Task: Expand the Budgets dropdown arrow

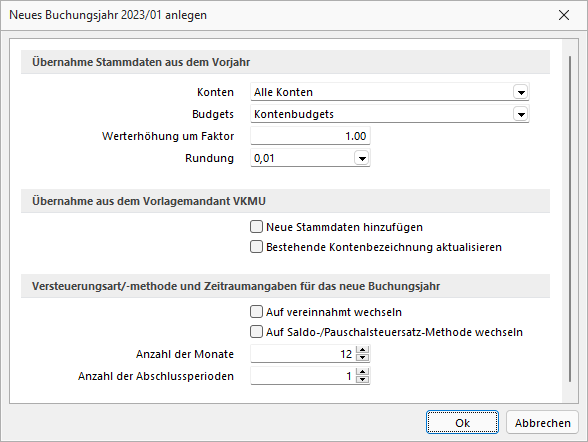Action: (x=521, y=114)
